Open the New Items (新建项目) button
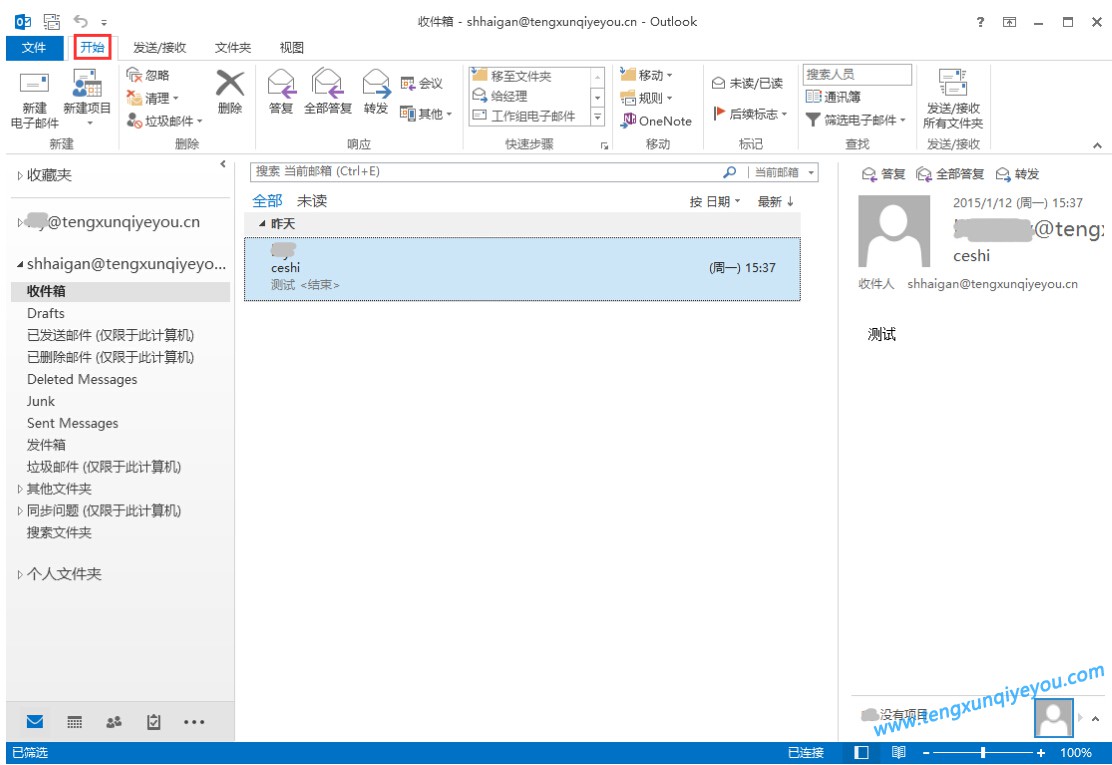Image resolution: width=1112 pixels, height=765 pixels. tap(87, 99)
